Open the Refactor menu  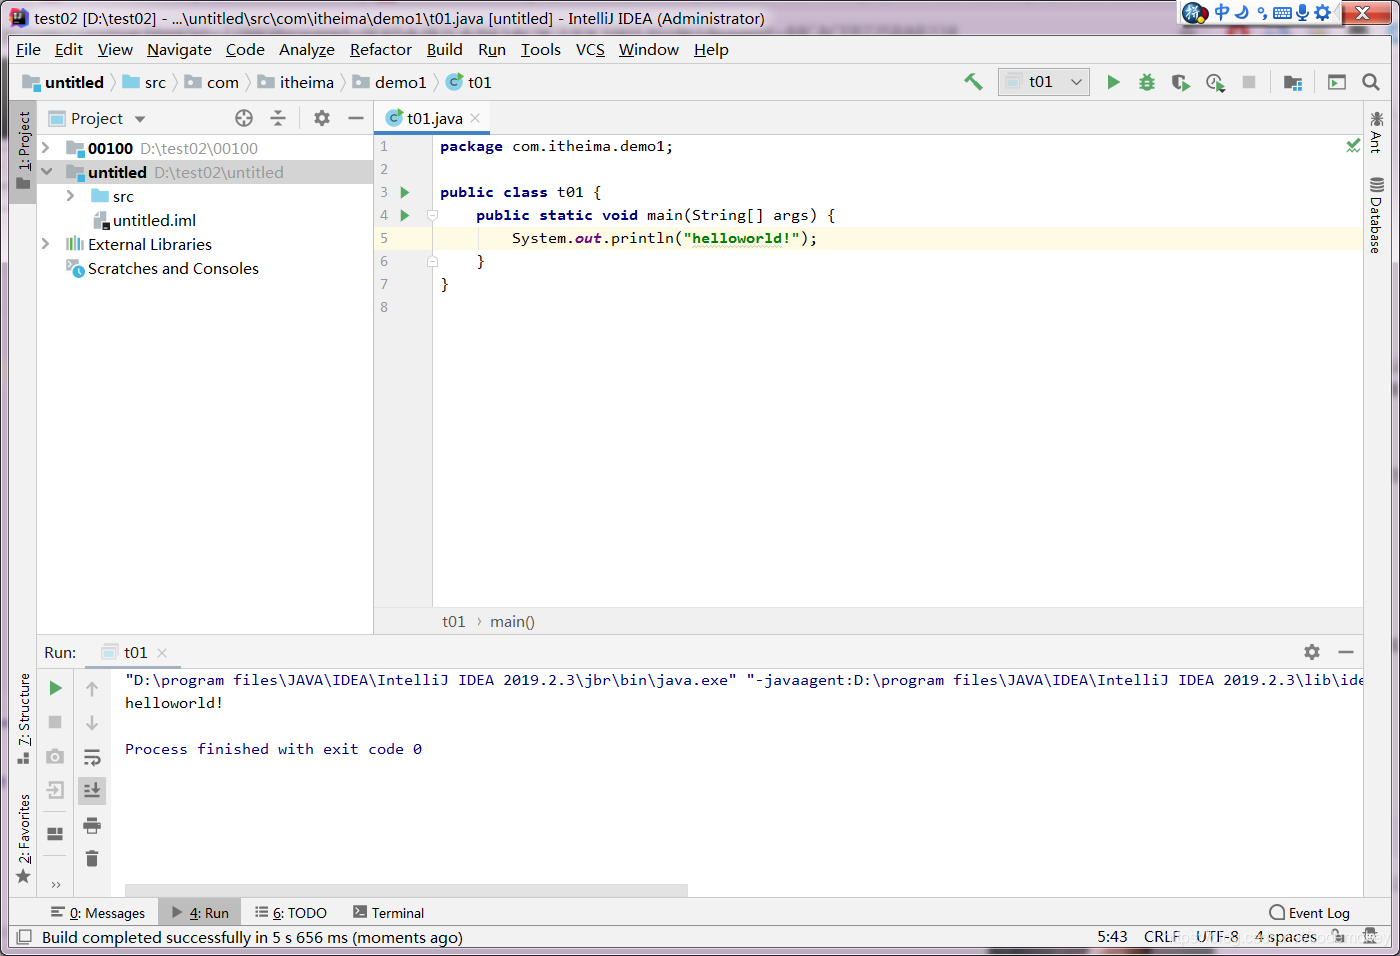coord(380,49)
